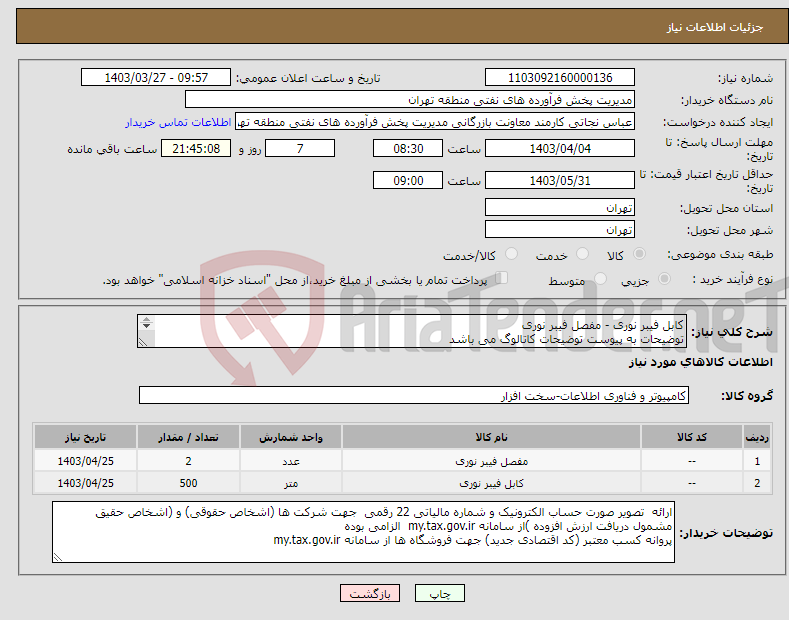Click scroll-up arrow in شرح کلی نیاز box
The image size is (789, 620).
tap(146, 319)
